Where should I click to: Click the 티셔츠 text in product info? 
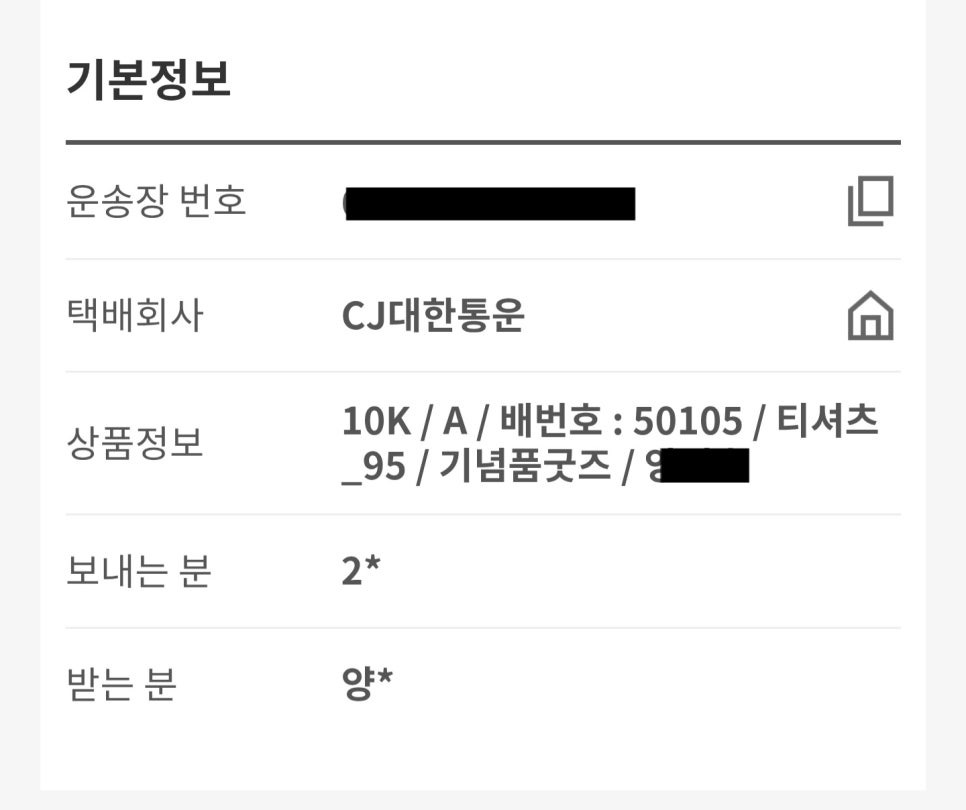pyautogui.click(x=827, y=420)
